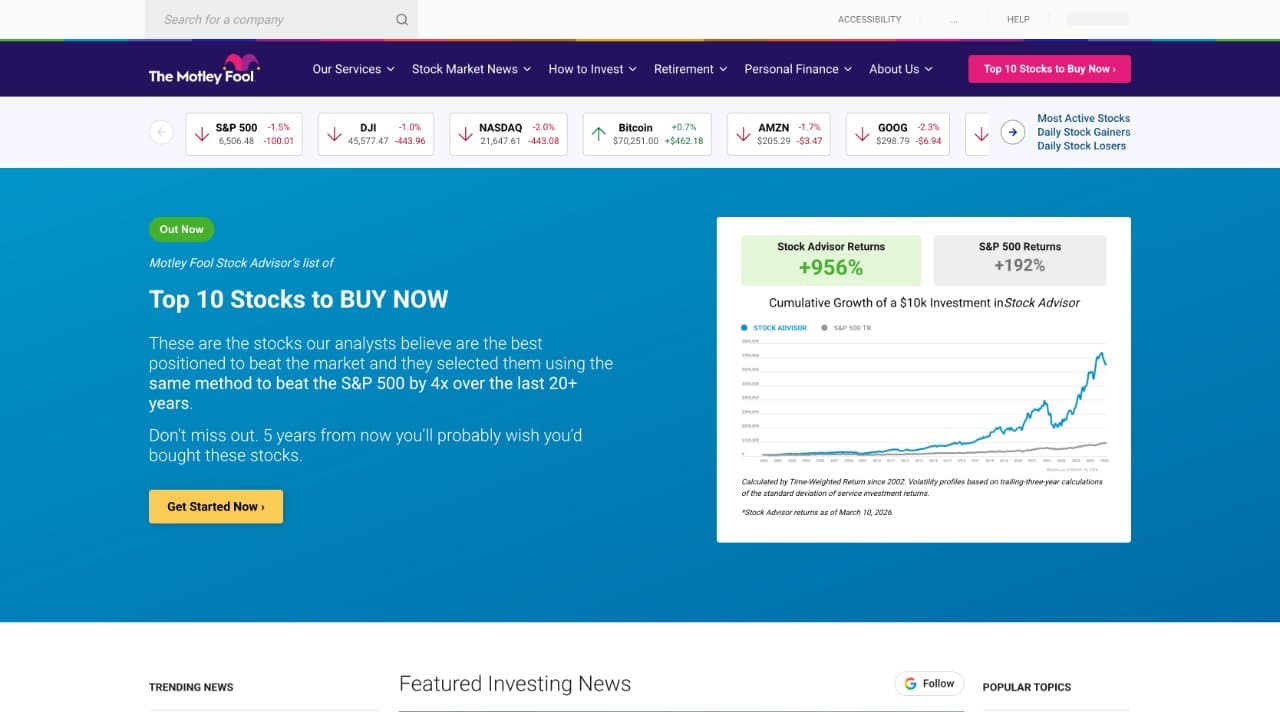The width and height of the screenshot is (1280, 712).
Task: Expand the Retirement menu chevron
Action: click(x=723, y=69)
